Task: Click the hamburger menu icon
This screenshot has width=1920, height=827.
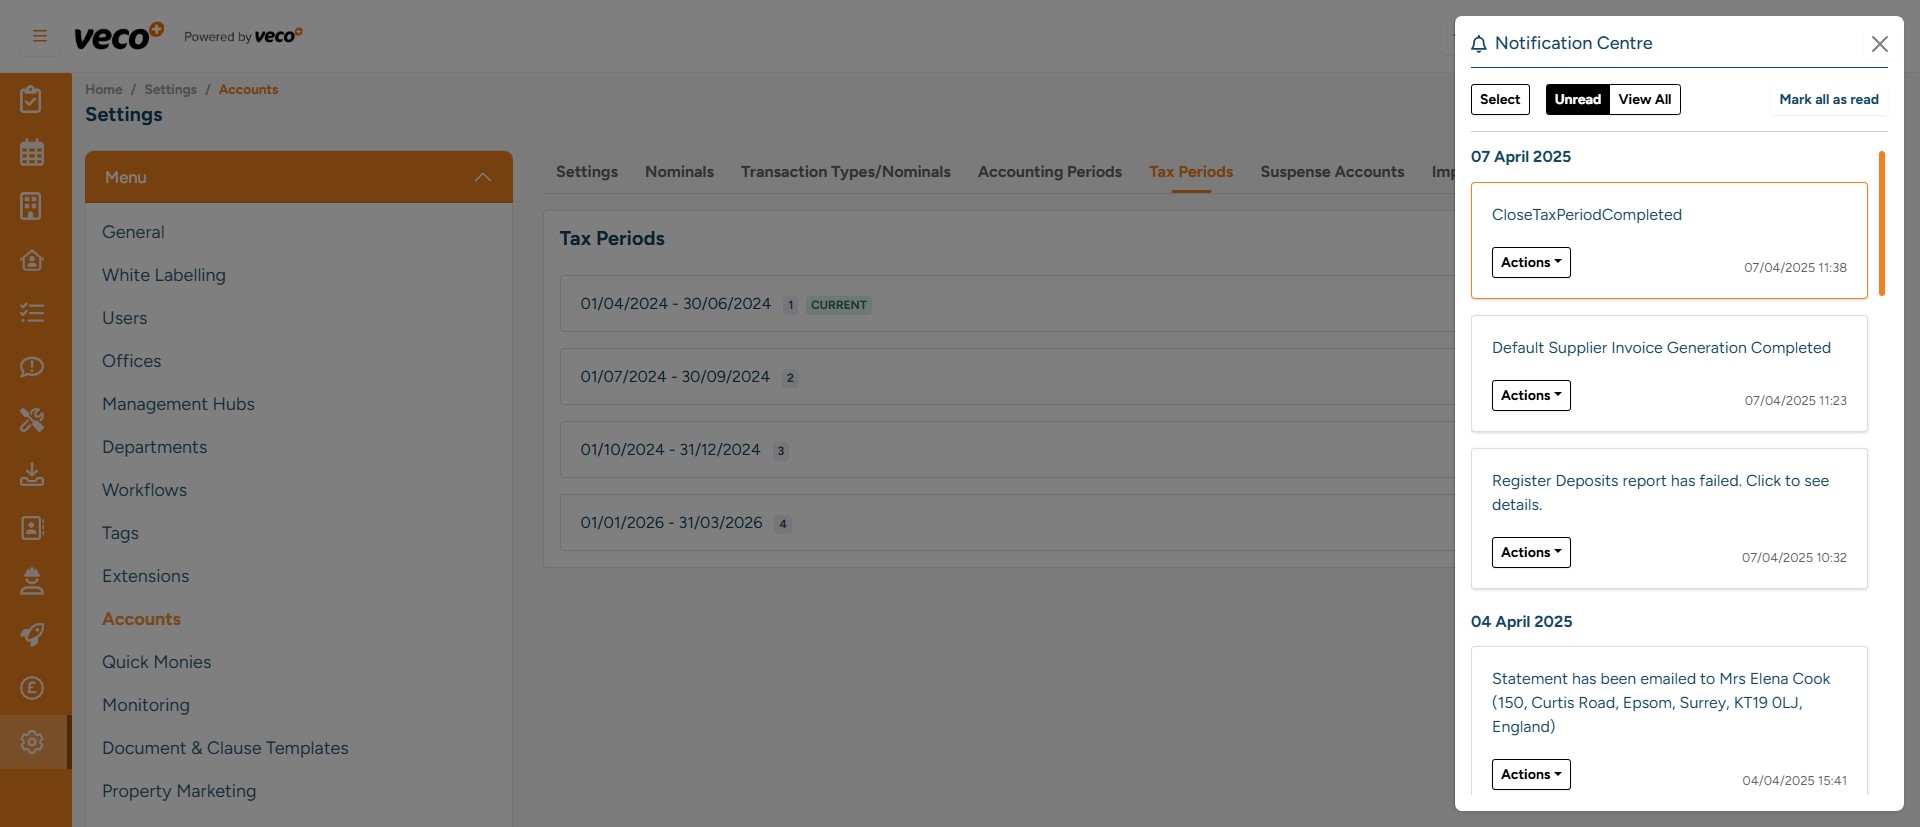Action: click(x=40, y=36)
